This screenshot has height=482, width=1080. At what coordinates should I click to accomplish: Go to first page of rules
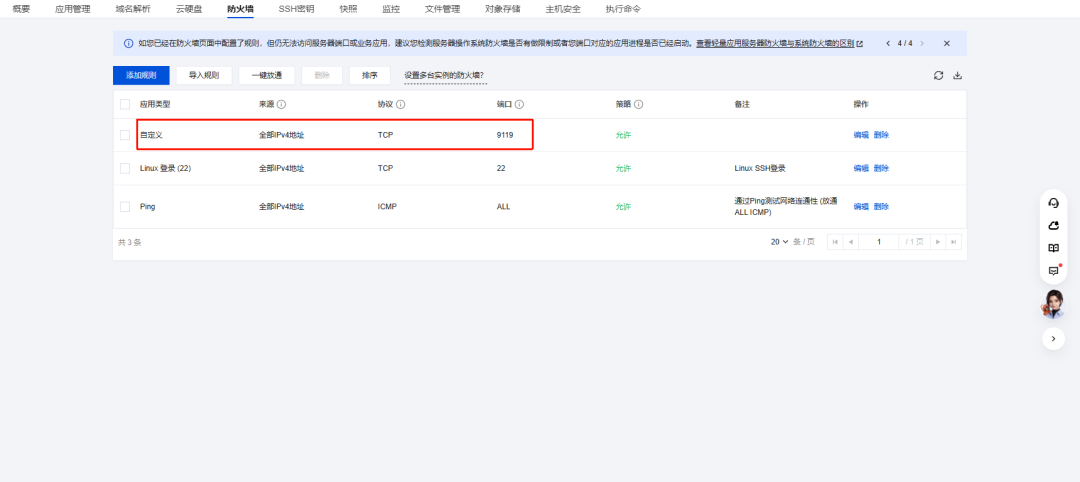click(x=835, y=242)
